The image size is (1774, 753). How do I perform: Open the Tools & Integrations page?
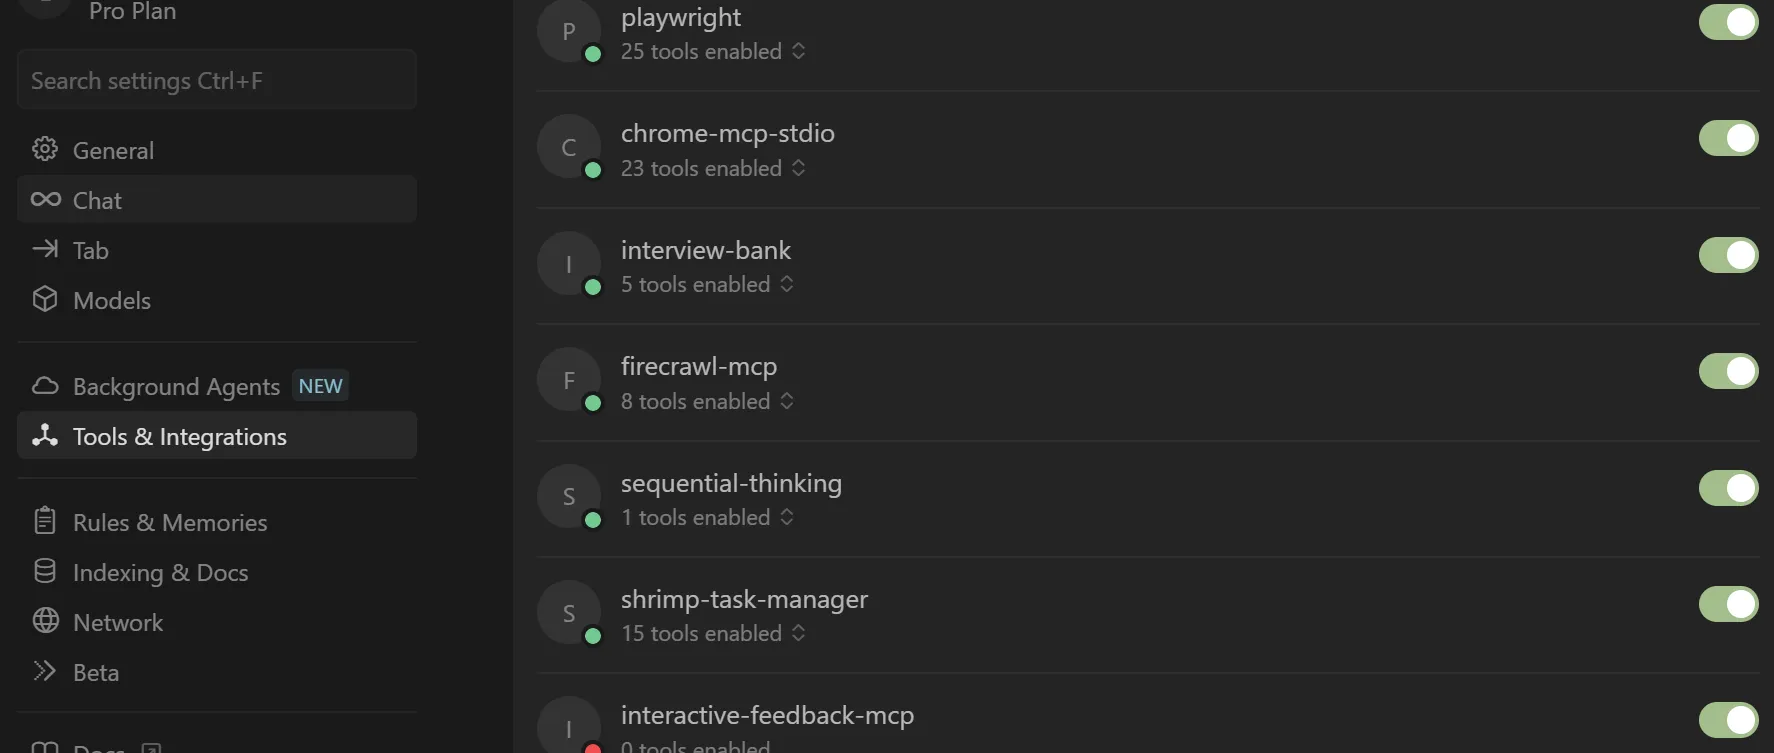tap(180, 436)
